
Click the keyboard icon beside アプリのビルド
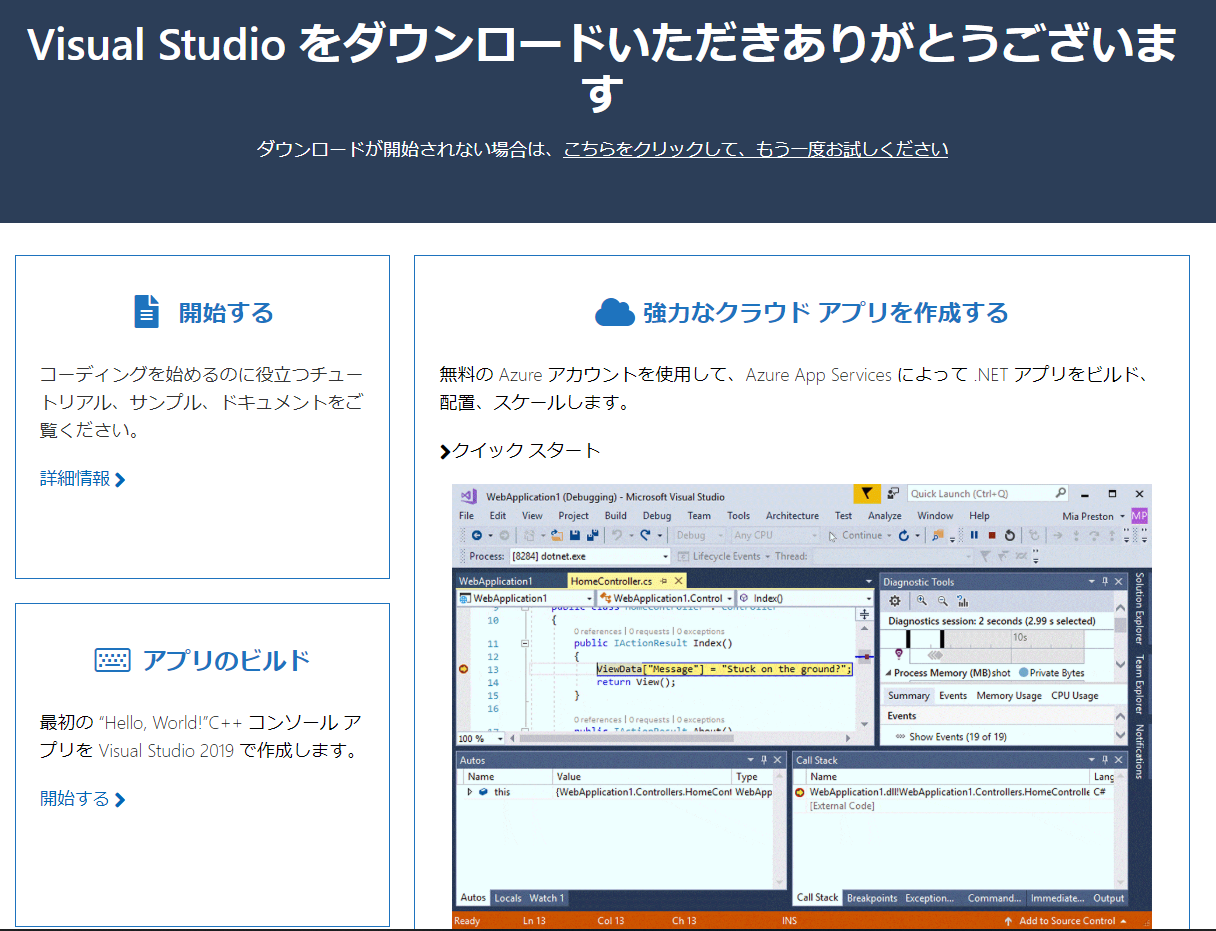point(112,660)
